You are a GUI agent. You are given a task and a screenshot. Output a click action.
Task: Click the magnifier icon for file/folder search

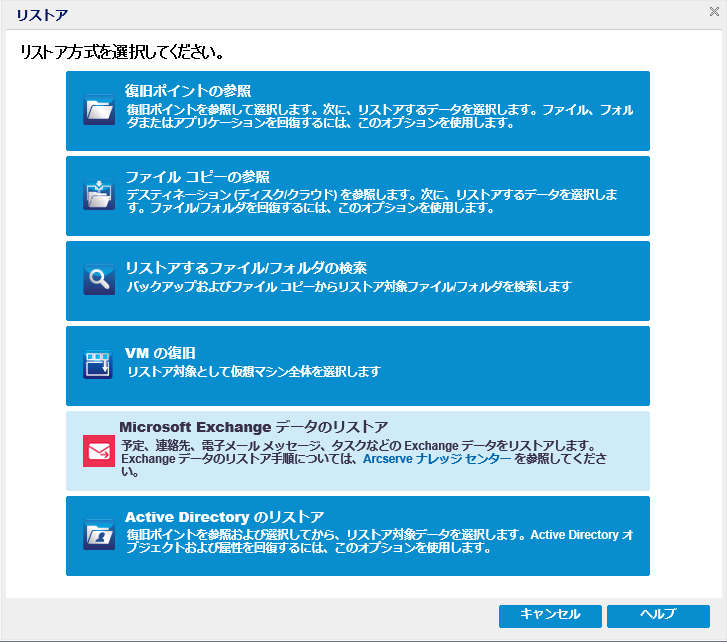(x=99, y=279)
